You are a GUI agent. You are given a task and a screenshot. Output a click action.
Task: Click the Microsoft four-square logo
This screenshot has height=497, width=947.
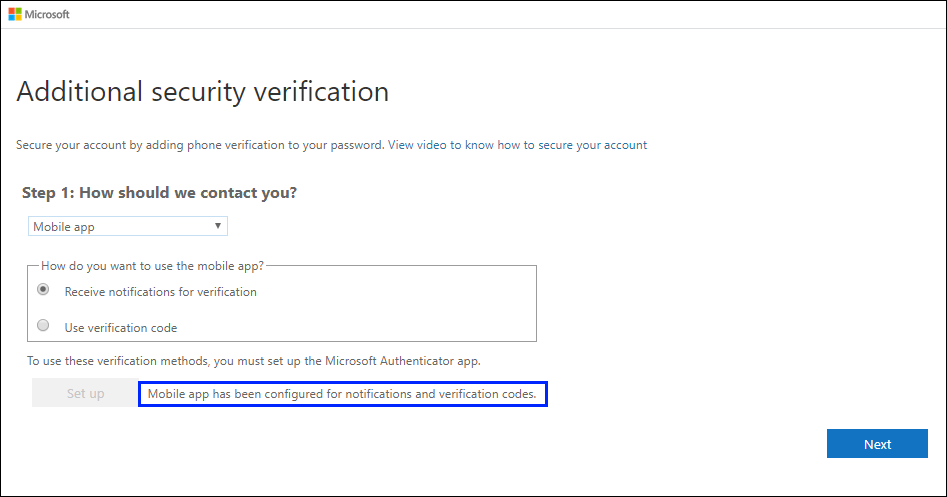coord(15,14)
